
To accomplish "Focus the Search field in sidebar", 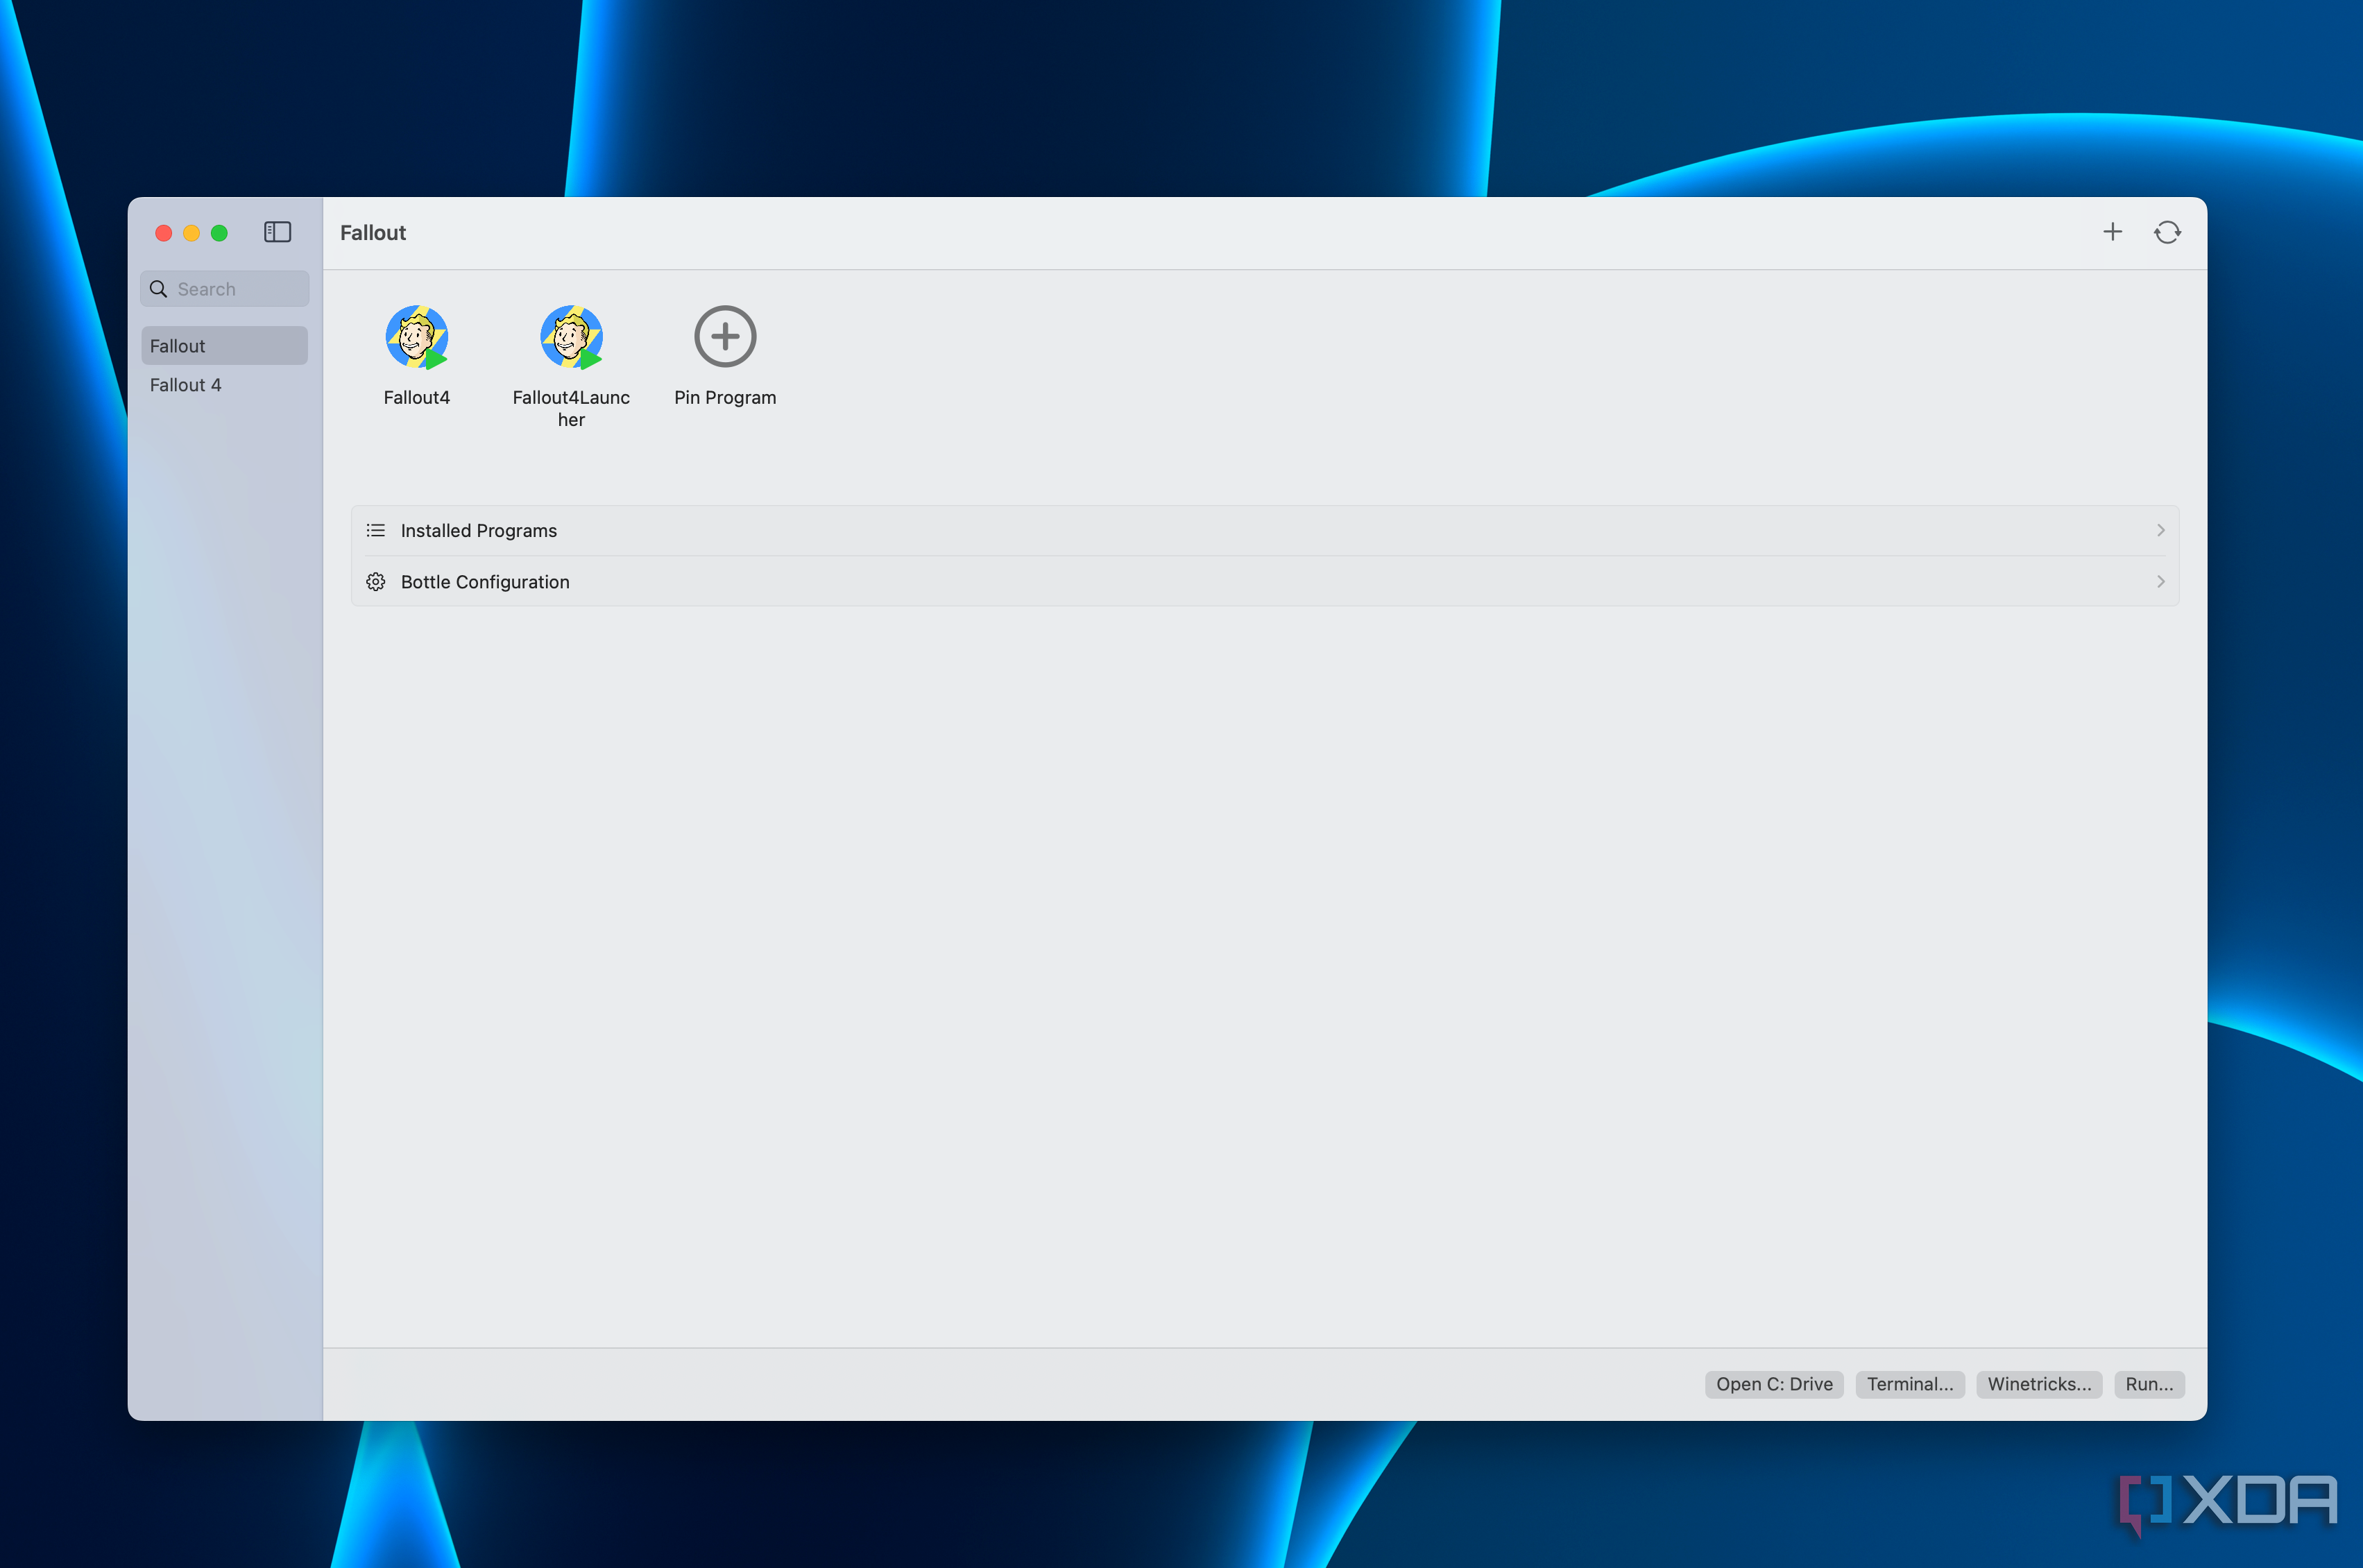I will click(x=224, y=289).
